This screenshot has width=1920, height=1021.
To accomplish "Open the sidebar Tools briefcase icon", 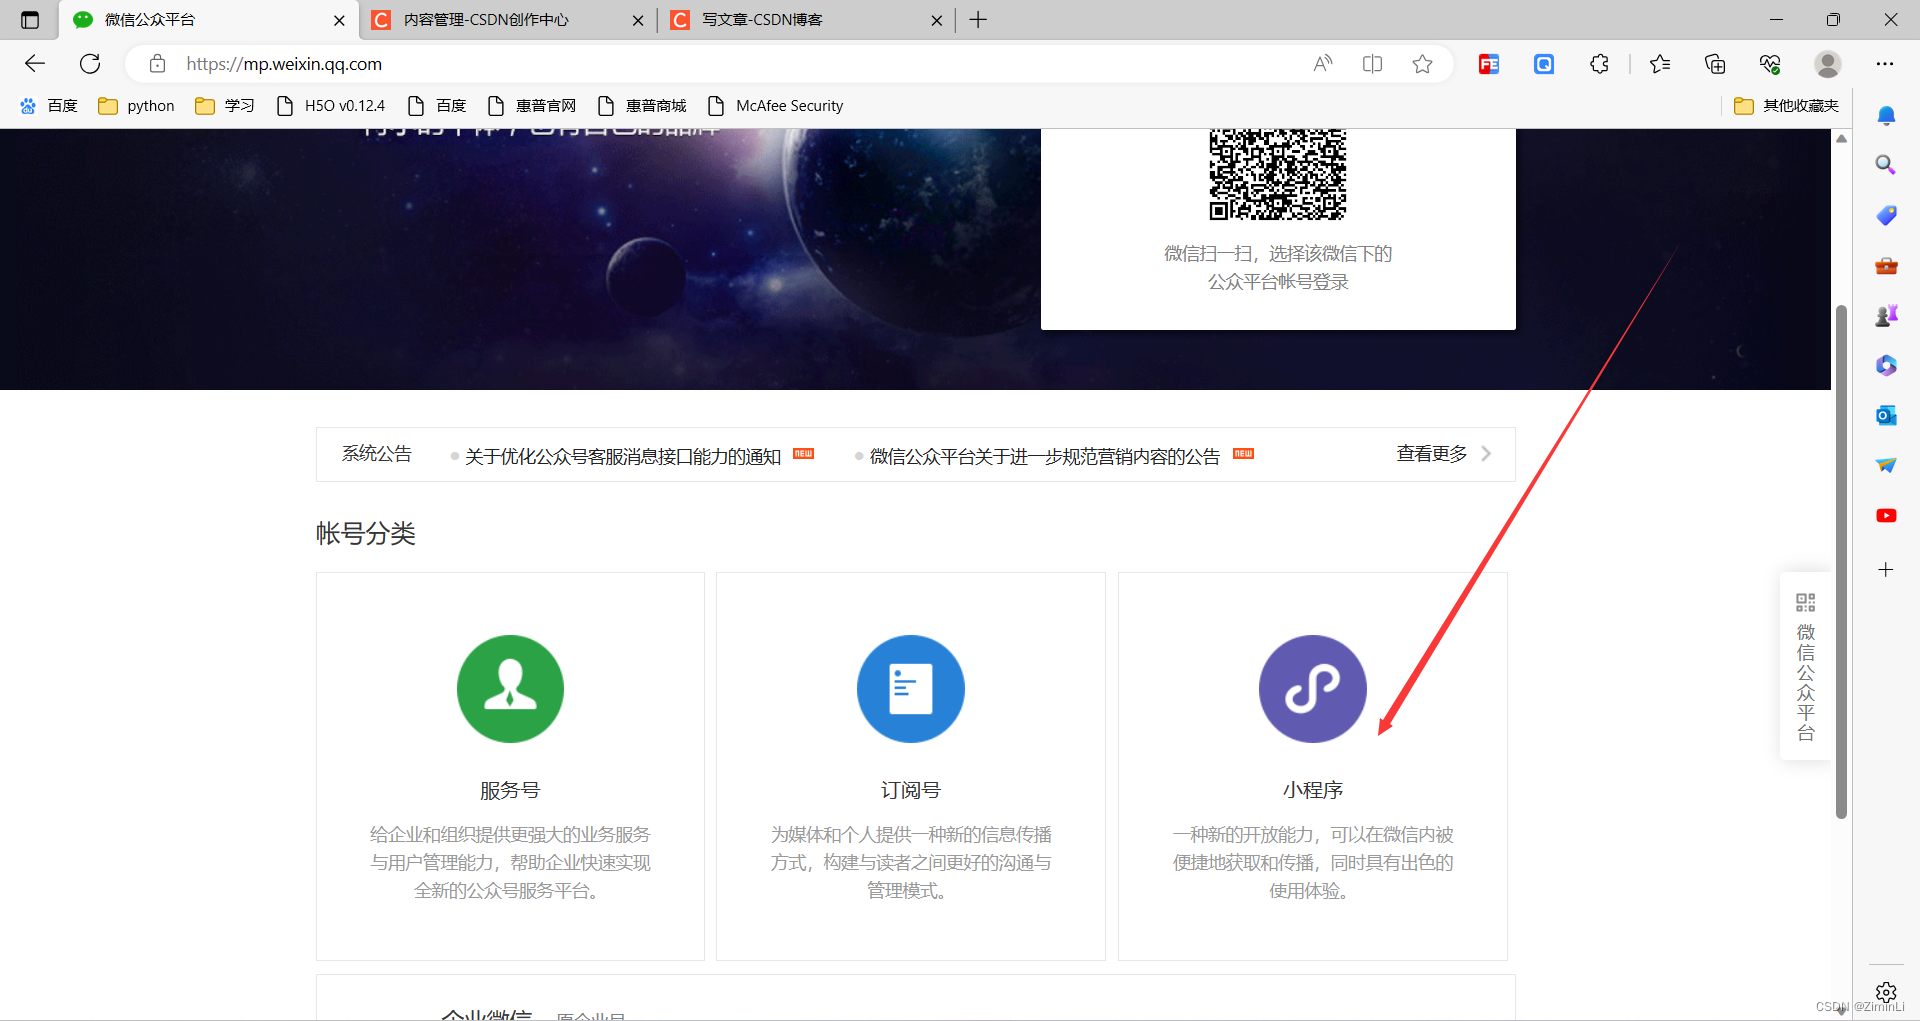I will pyautogui.click(x=1886, y=265).
